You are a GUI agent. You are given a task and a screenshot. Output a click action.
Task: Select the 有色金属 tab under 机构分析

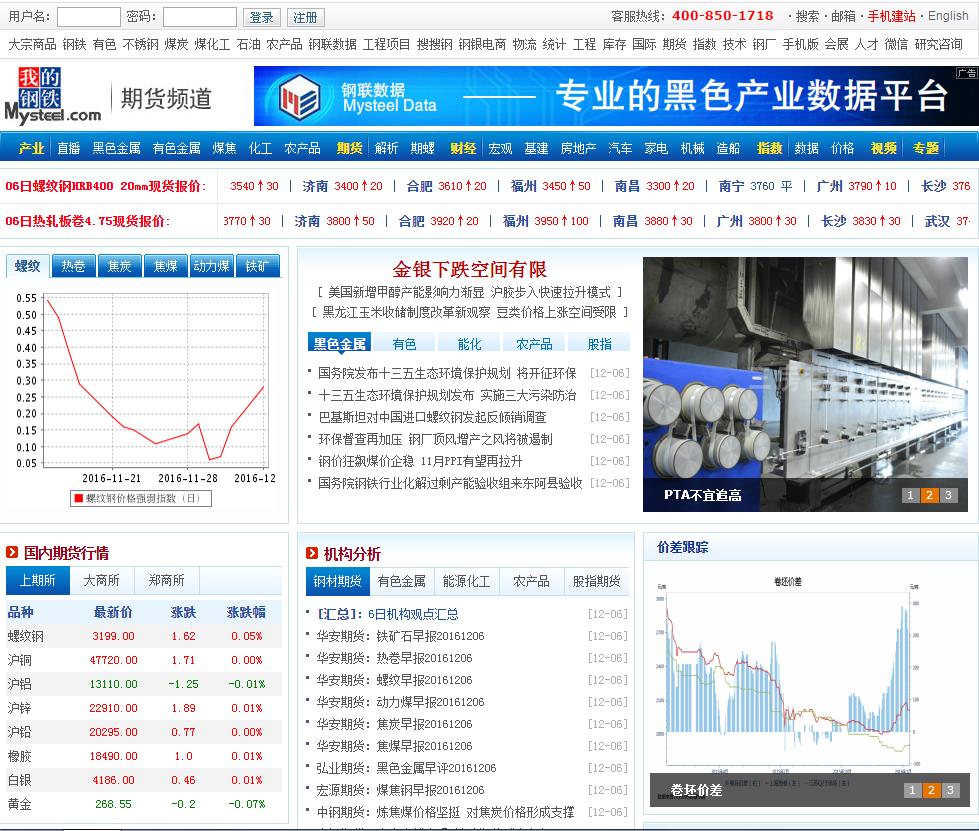pyautogui.click(x=401, y=581)
